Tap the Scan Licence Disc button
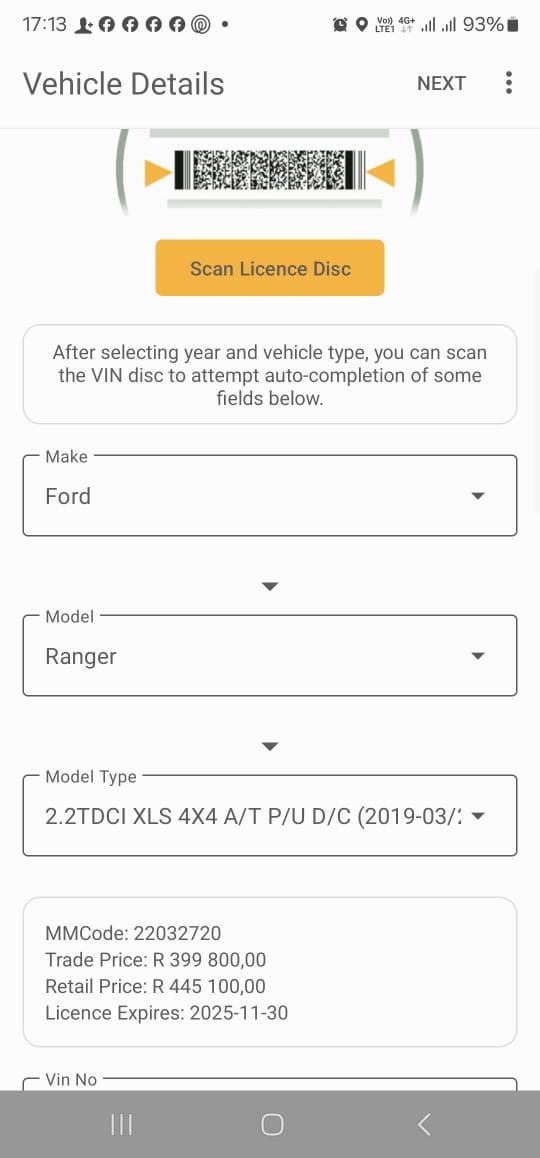540x1158 pixels. click(270, 268)
